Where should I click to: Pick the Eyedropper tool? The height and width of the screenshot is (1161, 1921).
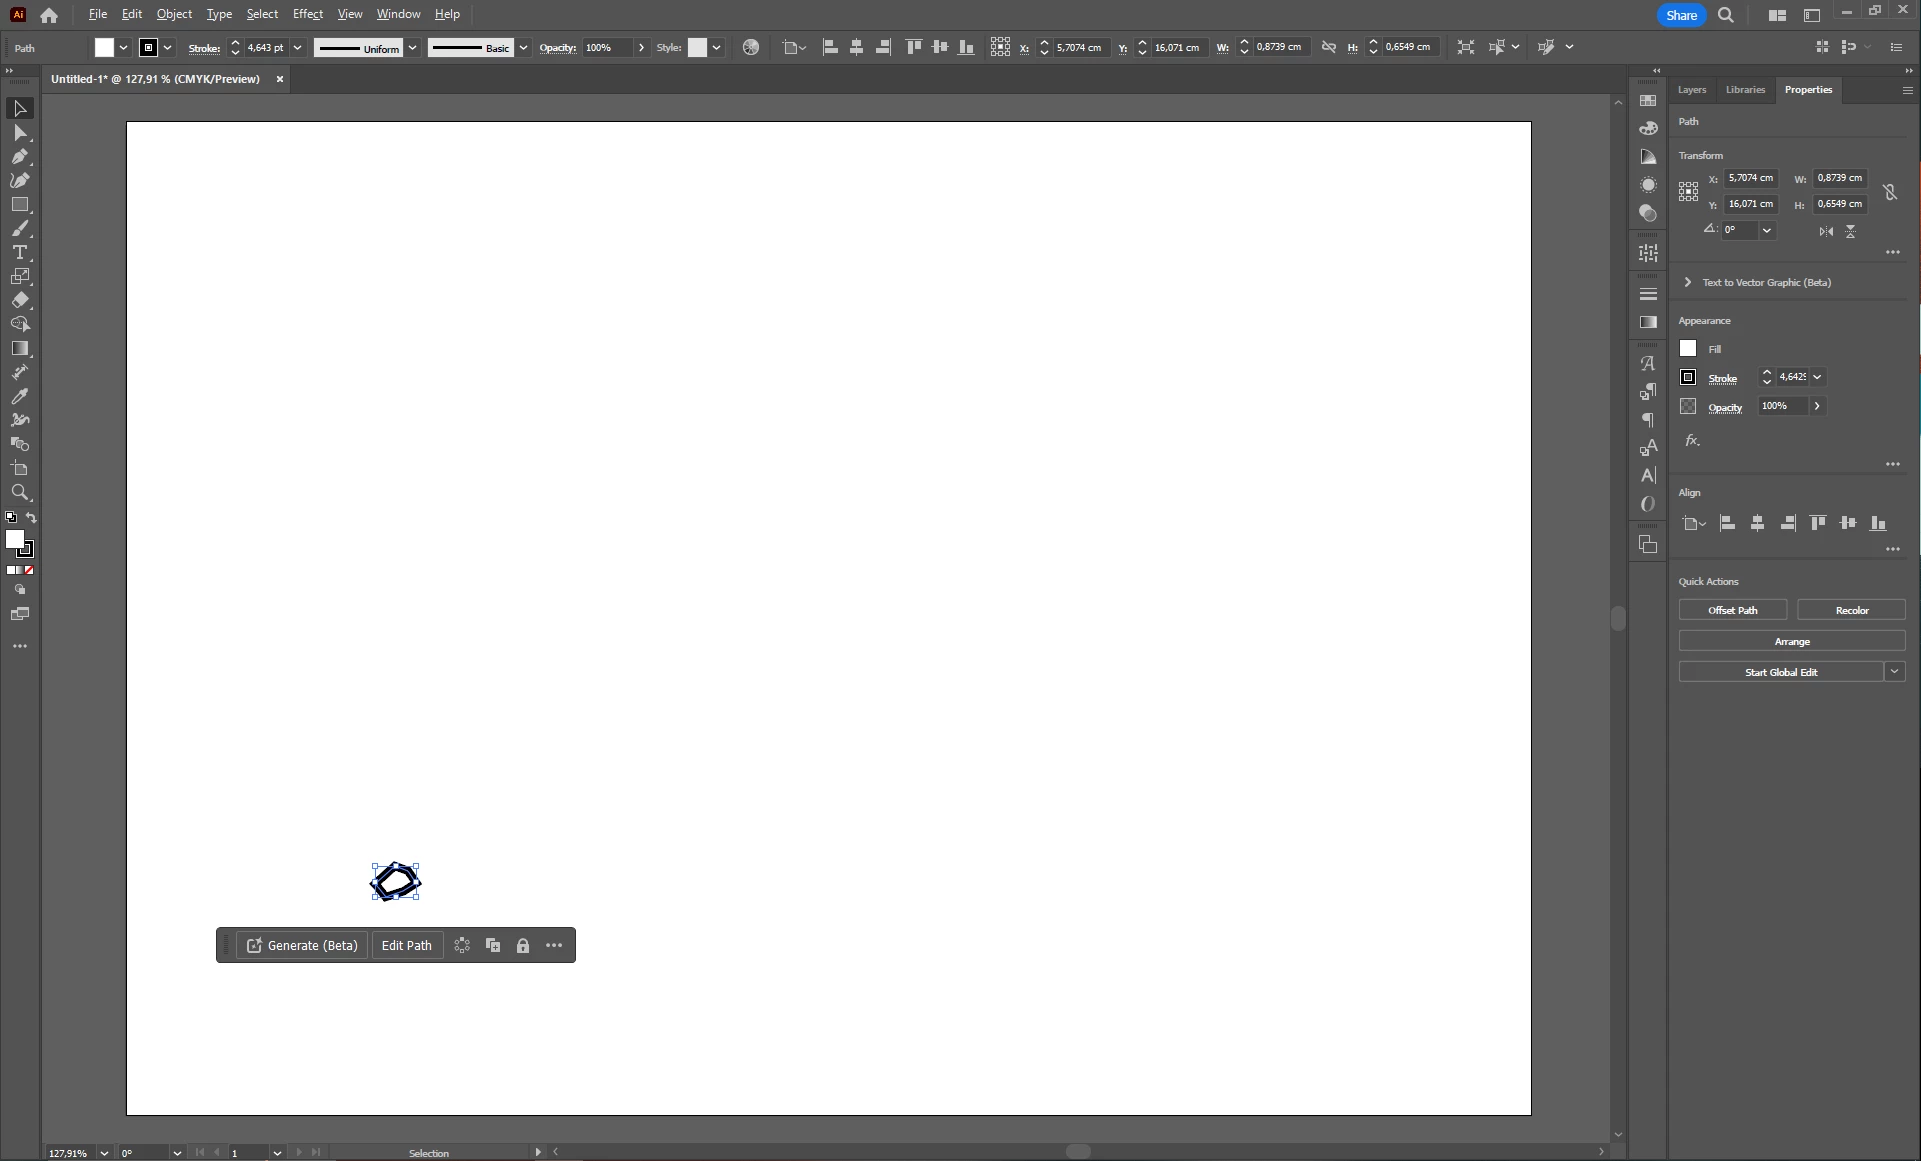coord(20,397)
